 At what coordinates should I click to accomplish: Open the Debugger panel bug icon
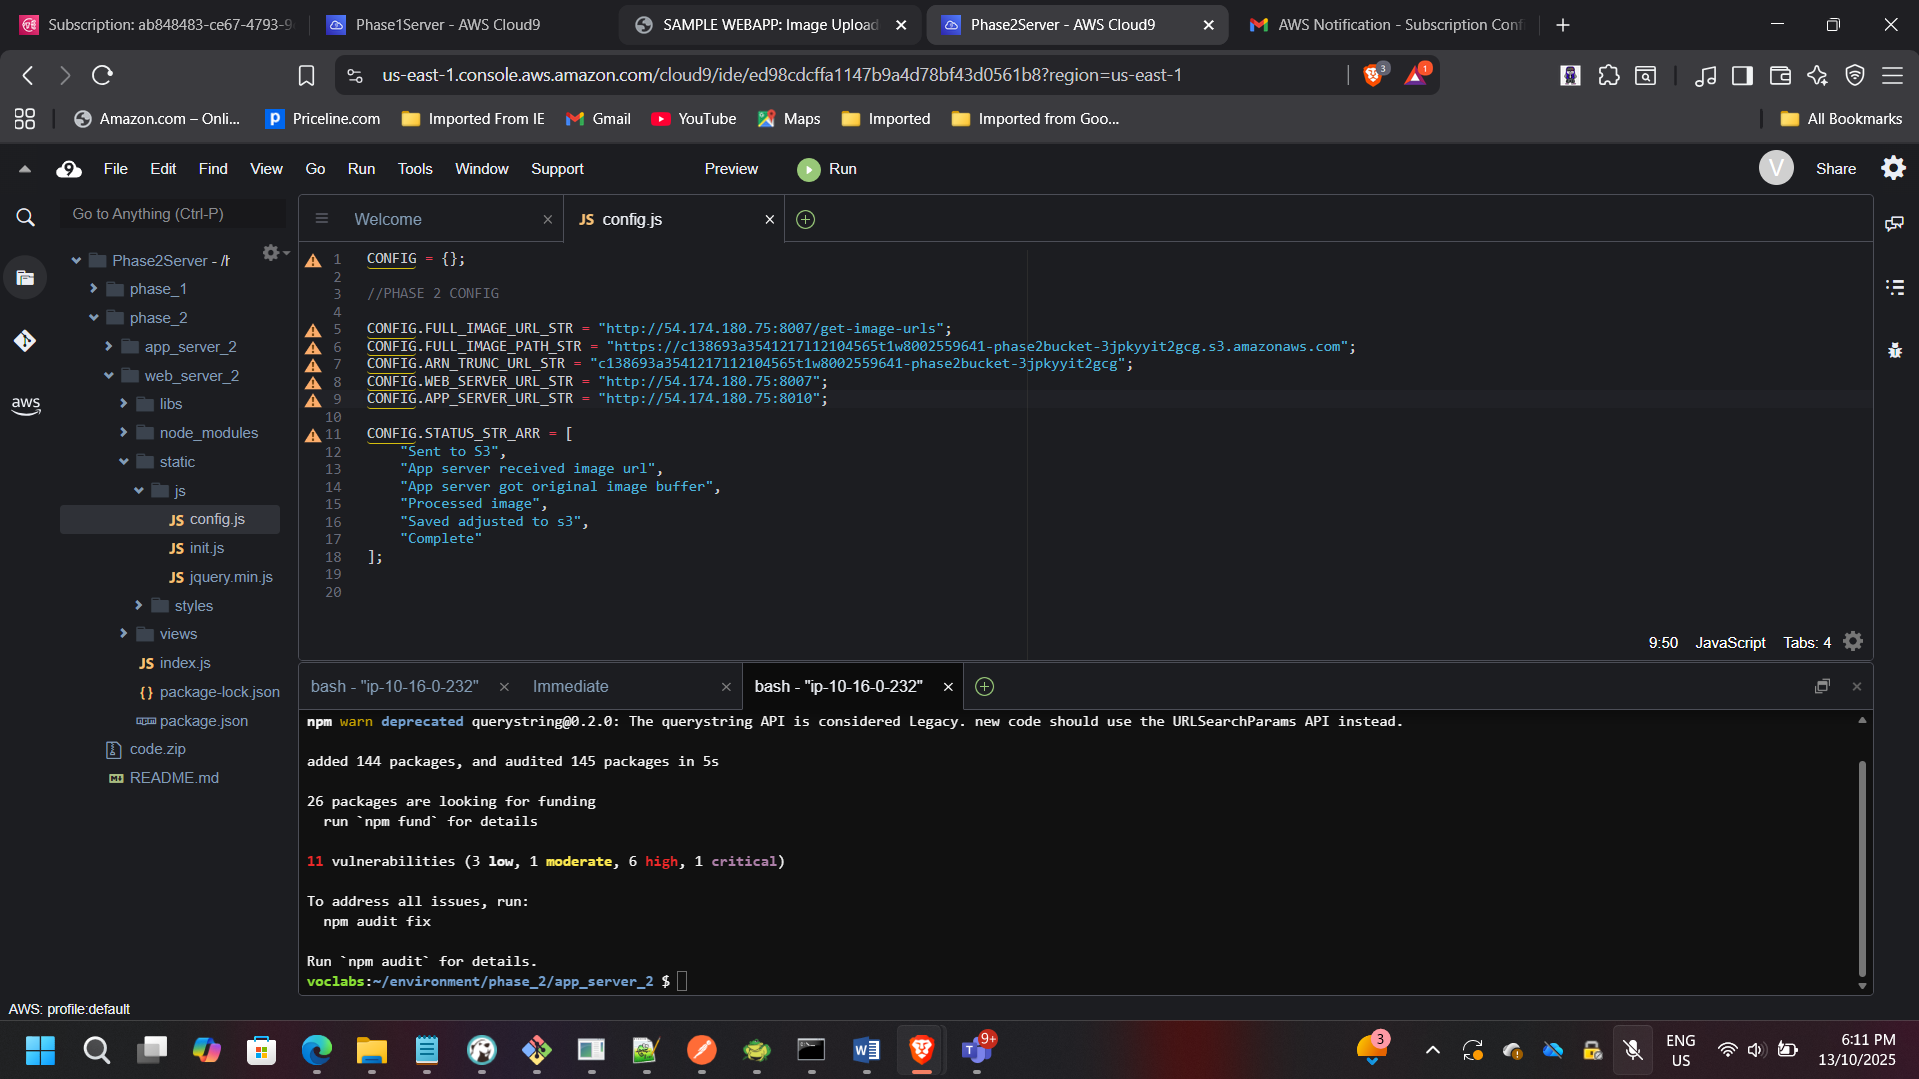1895,350
